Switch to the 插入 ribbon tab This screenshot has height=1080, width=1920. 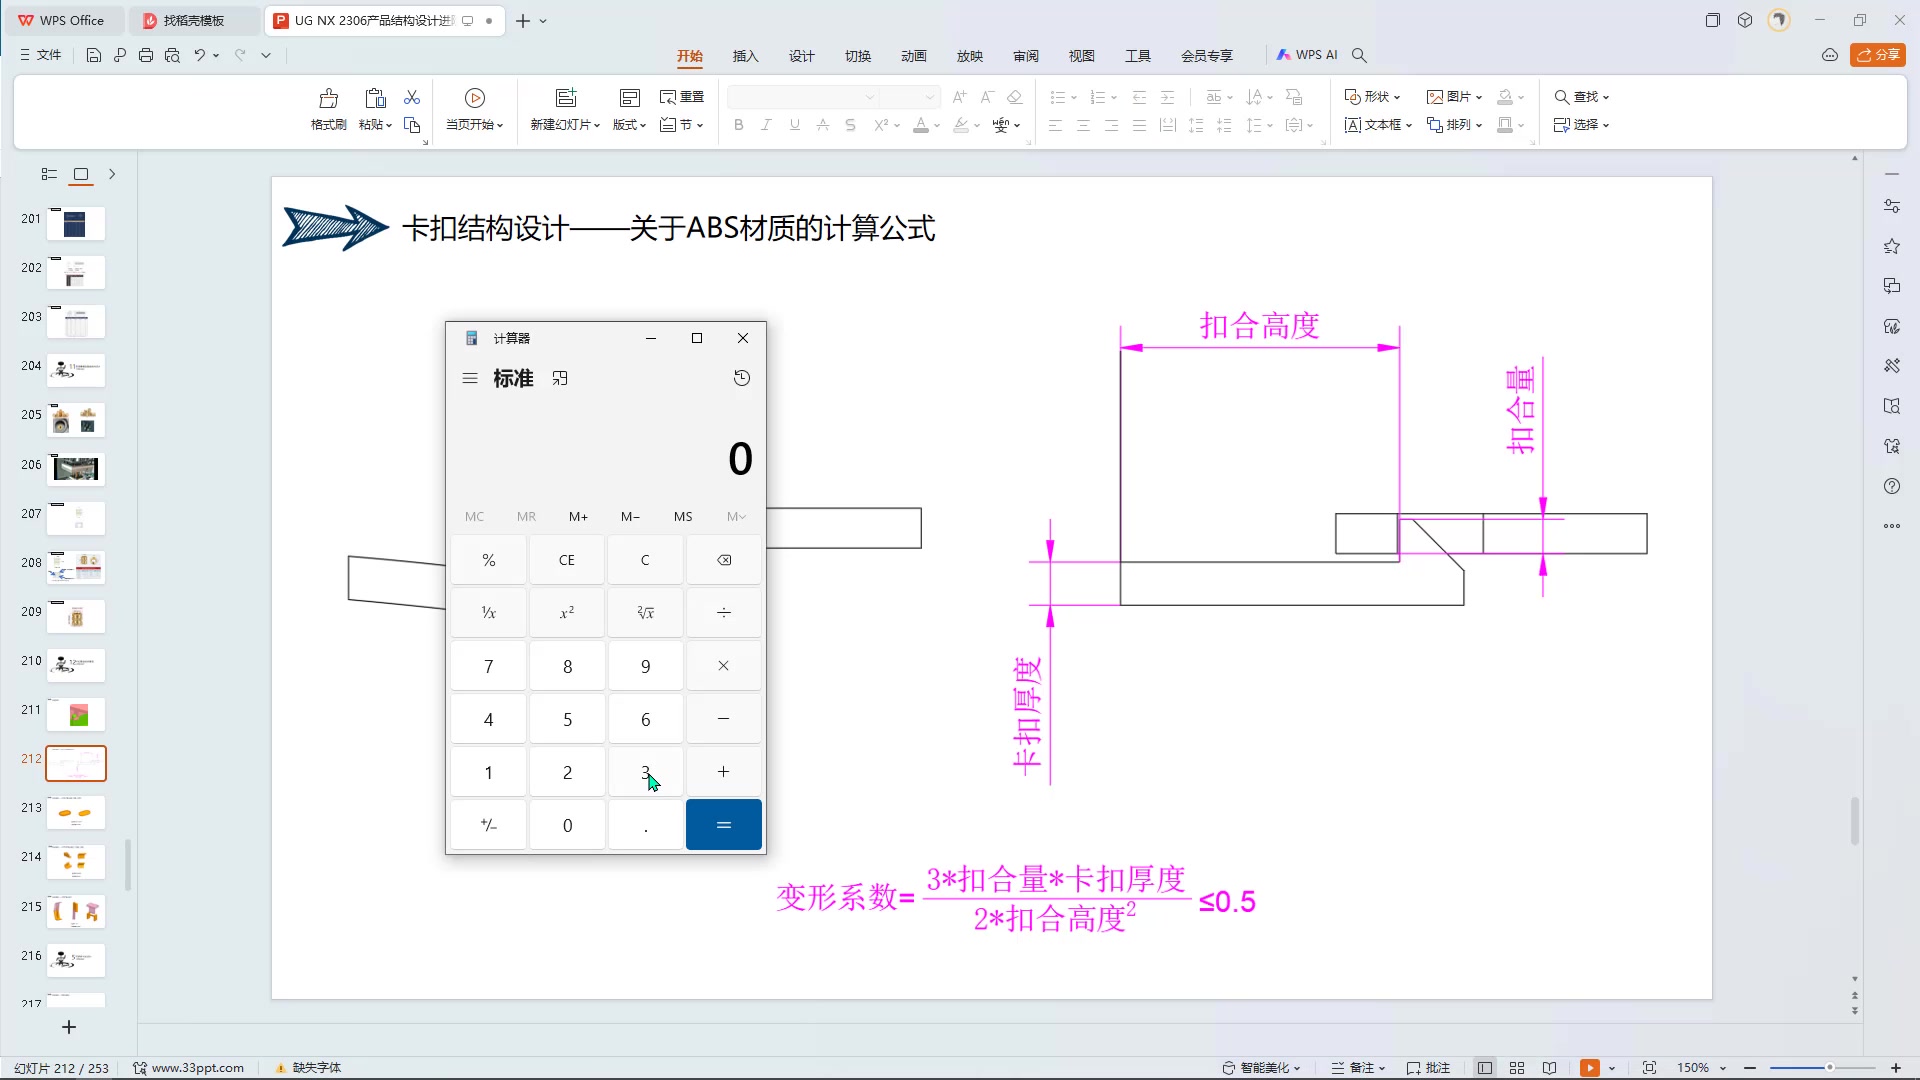[x=745, y=56]
